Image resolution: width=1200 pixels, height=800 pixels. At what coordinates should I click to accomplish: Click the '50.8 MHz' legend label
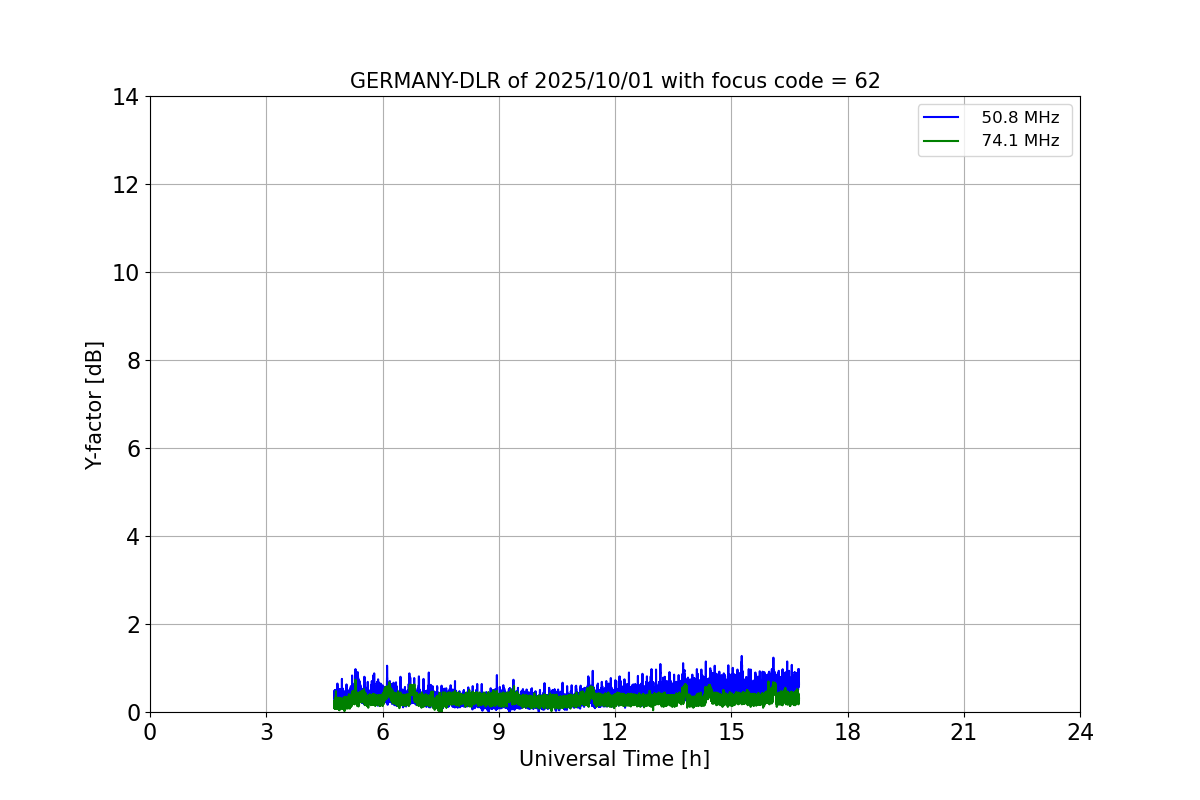click(1020, 117)
